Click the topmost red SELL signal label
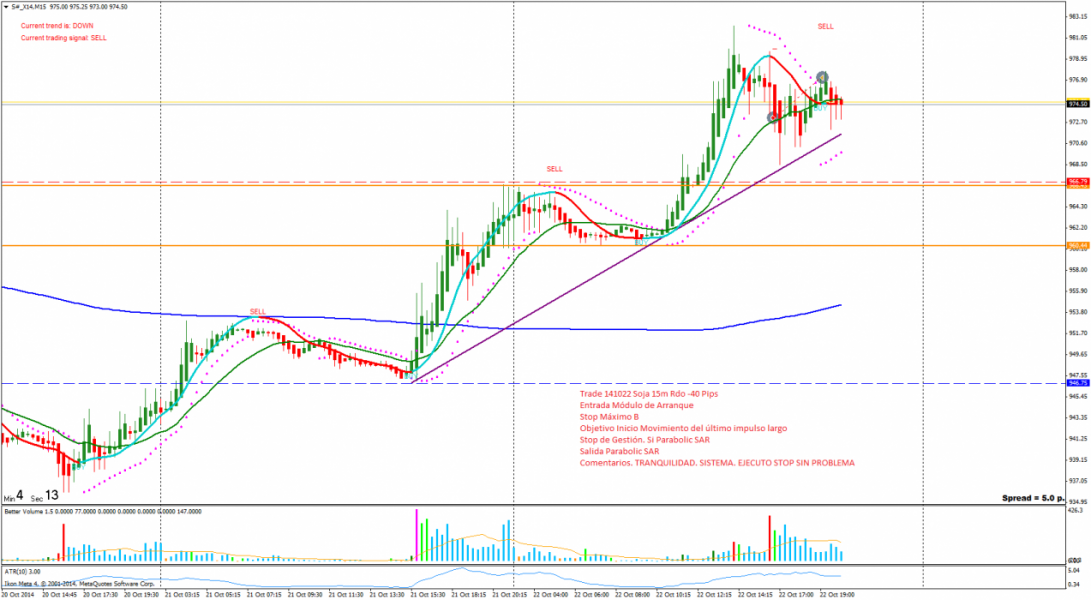The height and width of the screenshot is (600, 1091). 825,26
